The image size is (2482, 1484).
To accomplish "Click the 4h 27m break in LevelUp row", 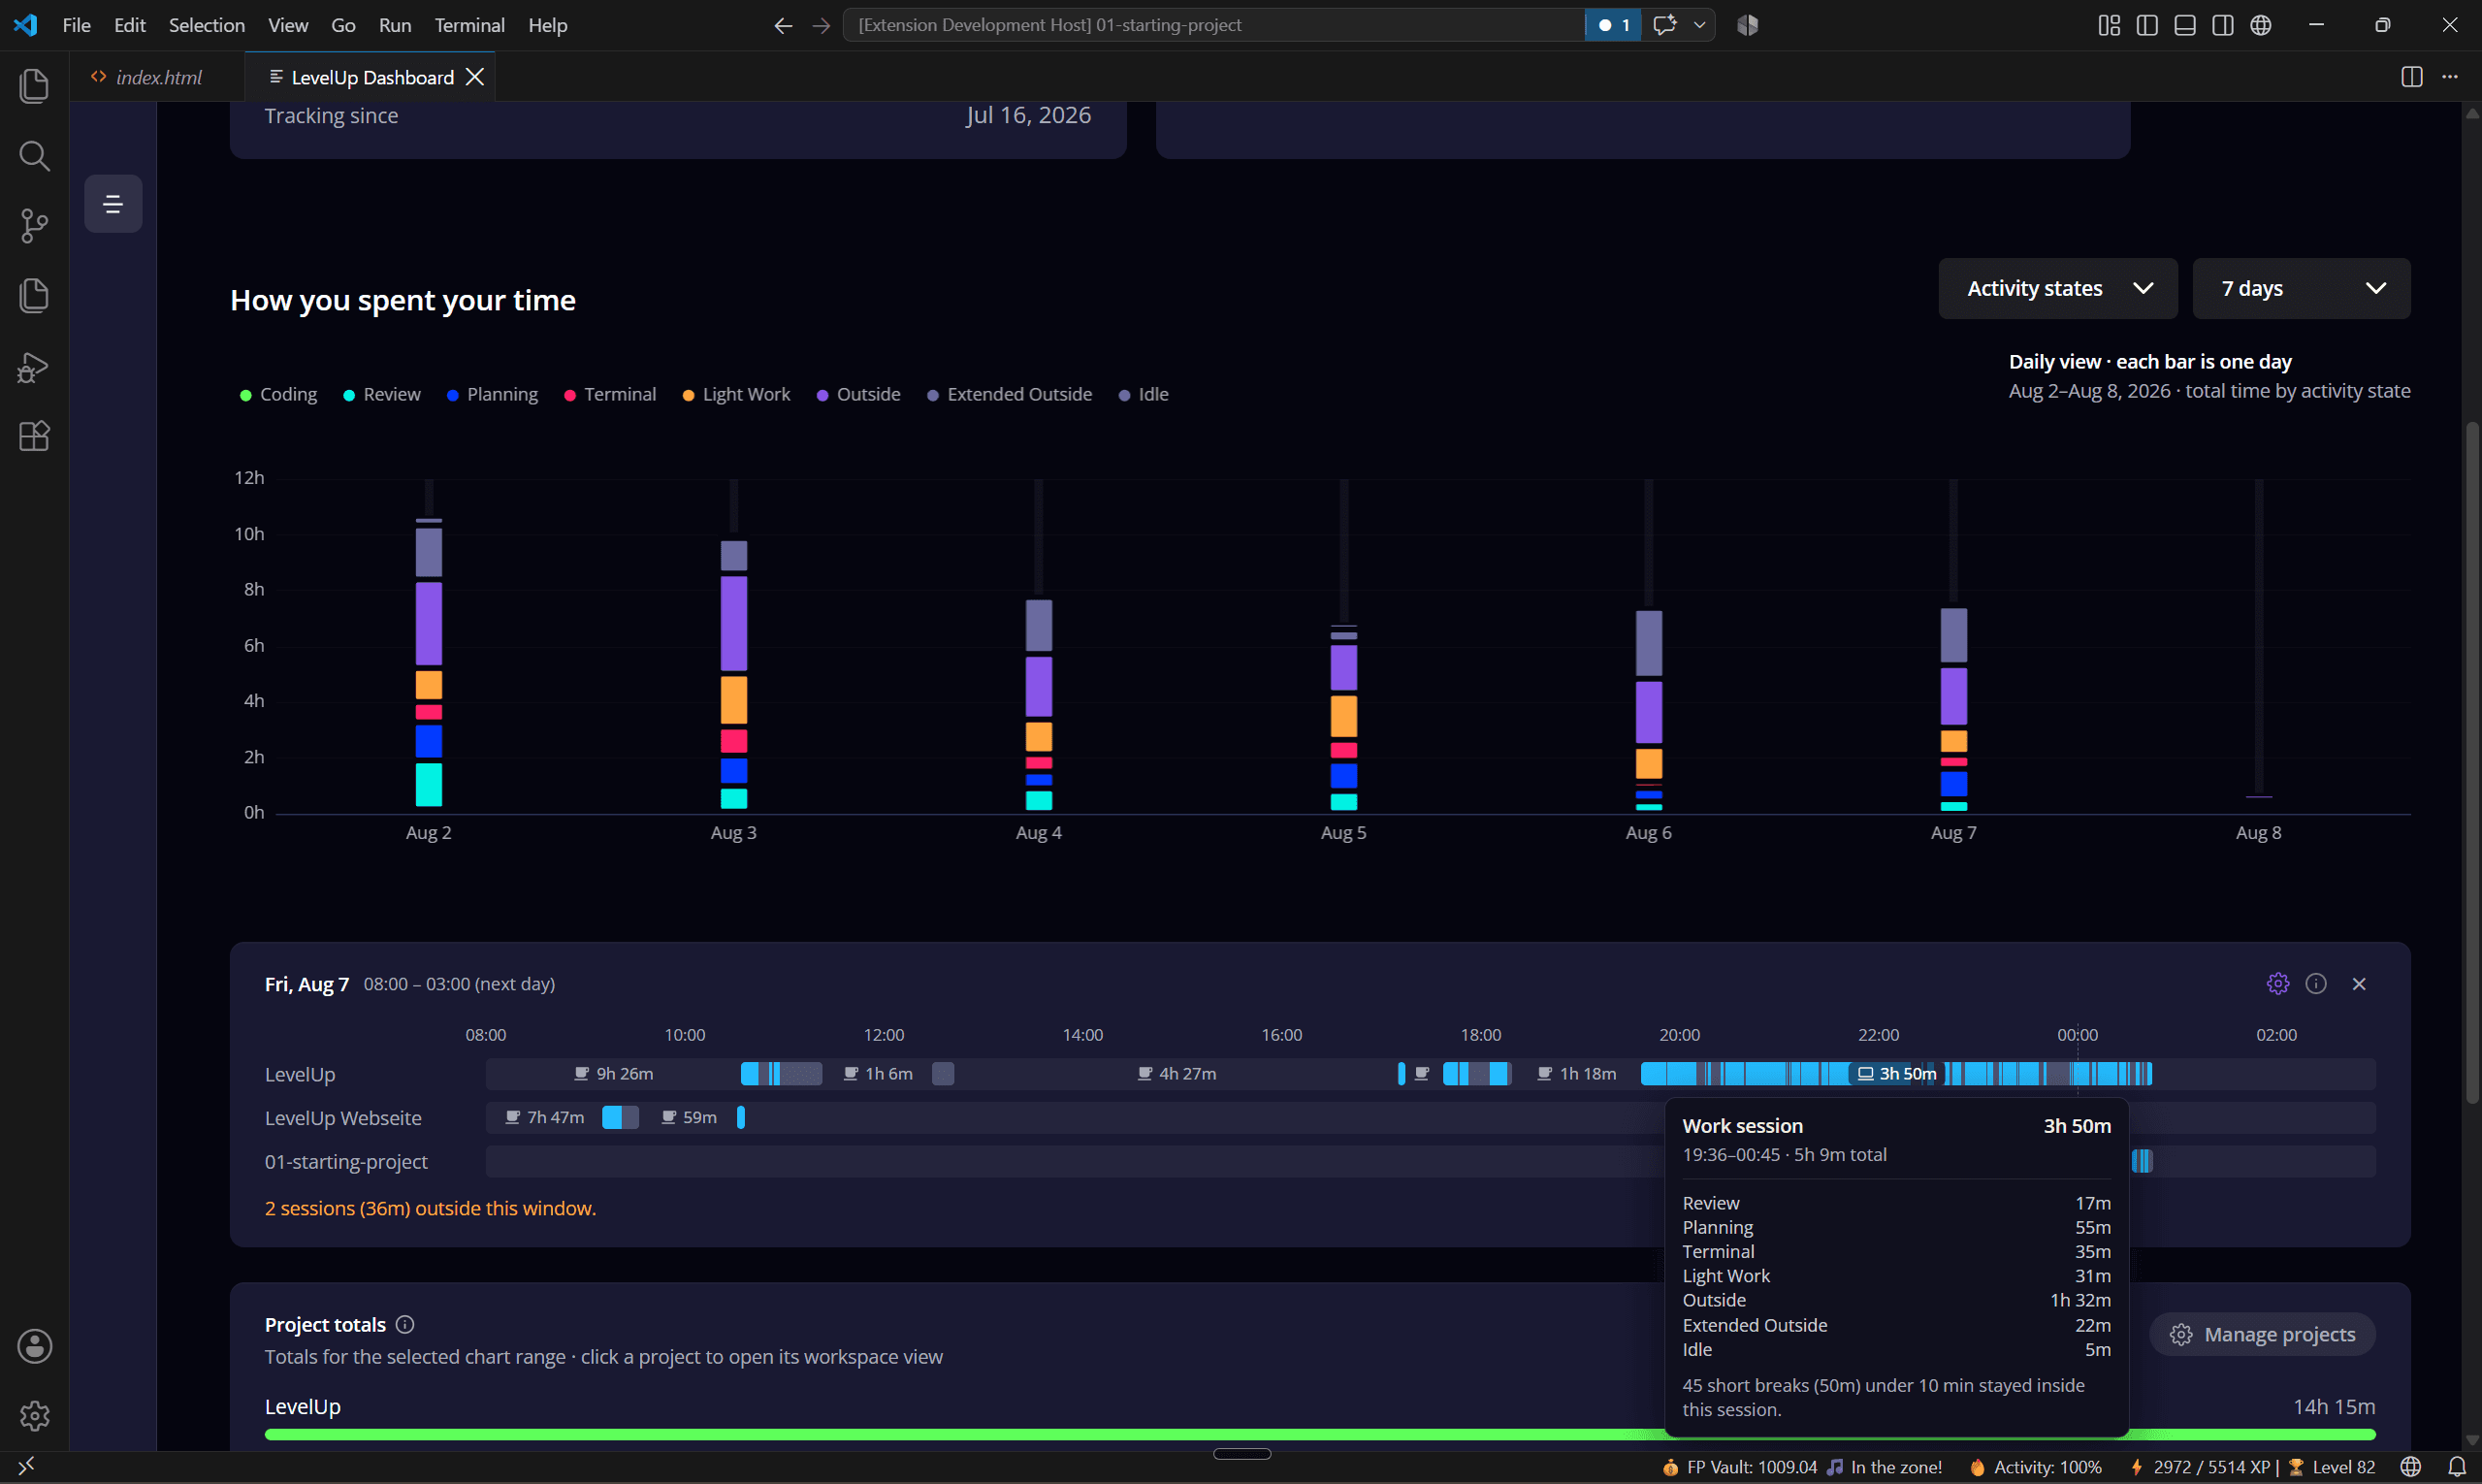I will [x=1176, y=1073].
